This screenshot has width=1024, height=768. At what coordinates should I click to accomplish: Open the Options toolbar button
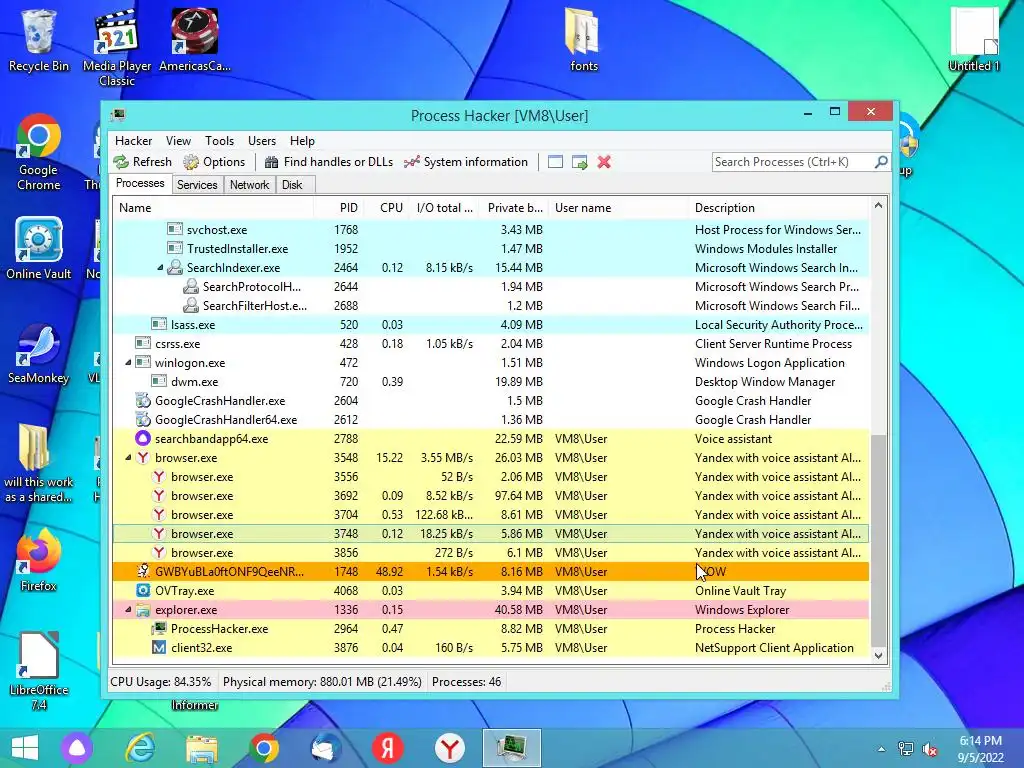click(x=214, y=162)
